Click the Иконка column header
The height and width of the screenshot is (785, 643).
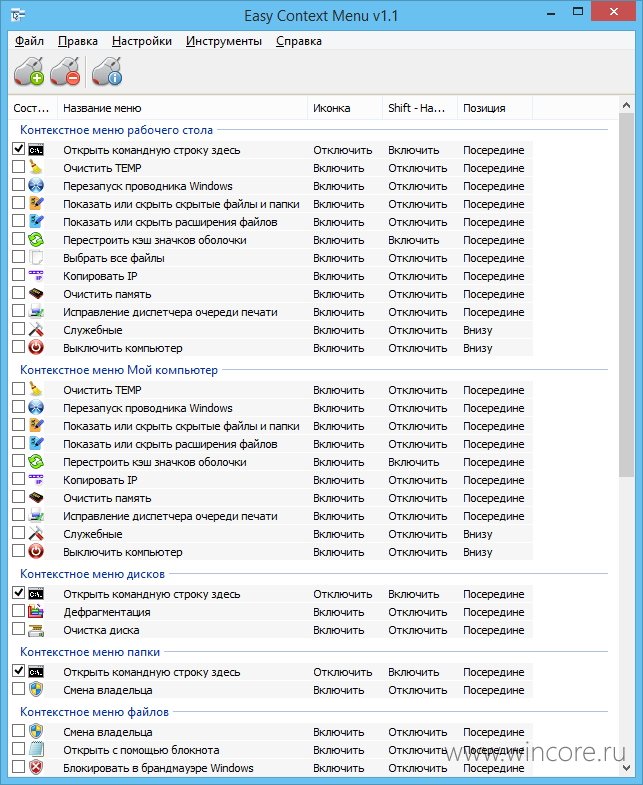[x=345, y=108]
